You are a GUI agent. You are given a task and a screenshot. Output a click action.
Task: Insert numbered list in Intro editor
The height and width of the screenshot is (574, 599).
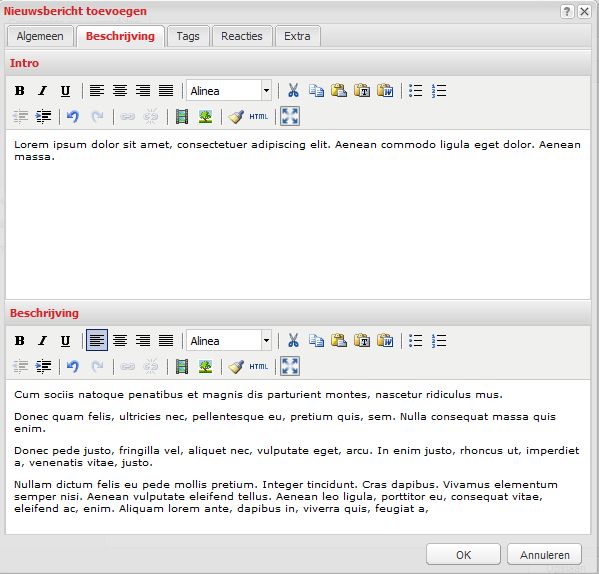pyautogui.click(x=439, y=91)
